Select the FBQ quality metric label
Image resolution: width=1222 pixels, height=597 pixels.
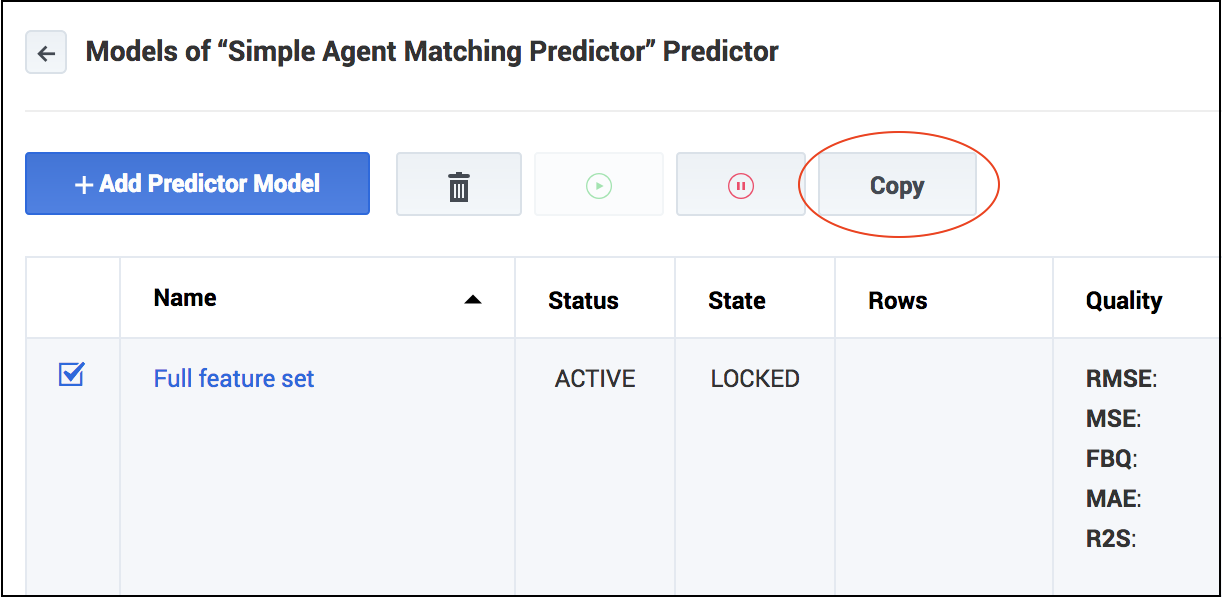coord(1111,459)
